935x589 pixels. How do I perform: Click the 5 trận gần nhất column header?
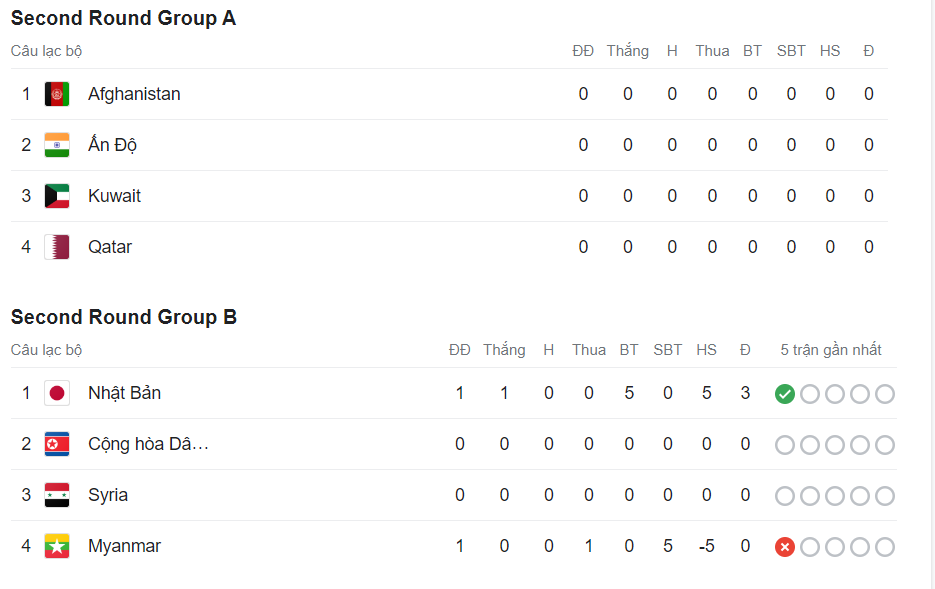click(x=831, y=350)
